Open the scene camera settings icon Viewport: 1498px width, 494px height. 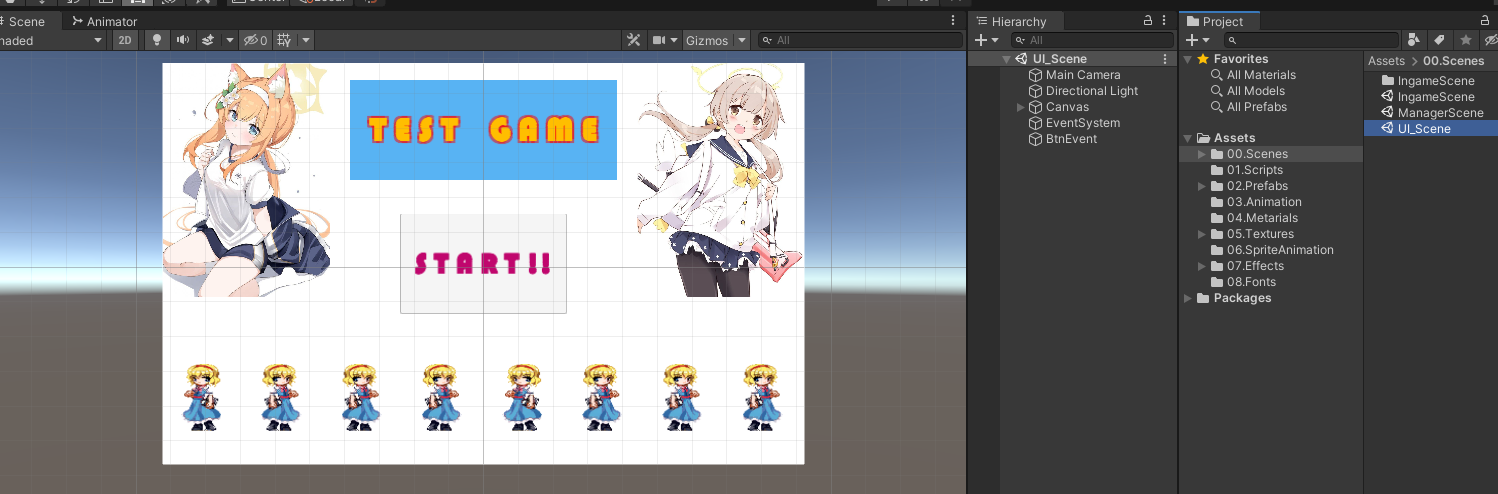(659, 40)
